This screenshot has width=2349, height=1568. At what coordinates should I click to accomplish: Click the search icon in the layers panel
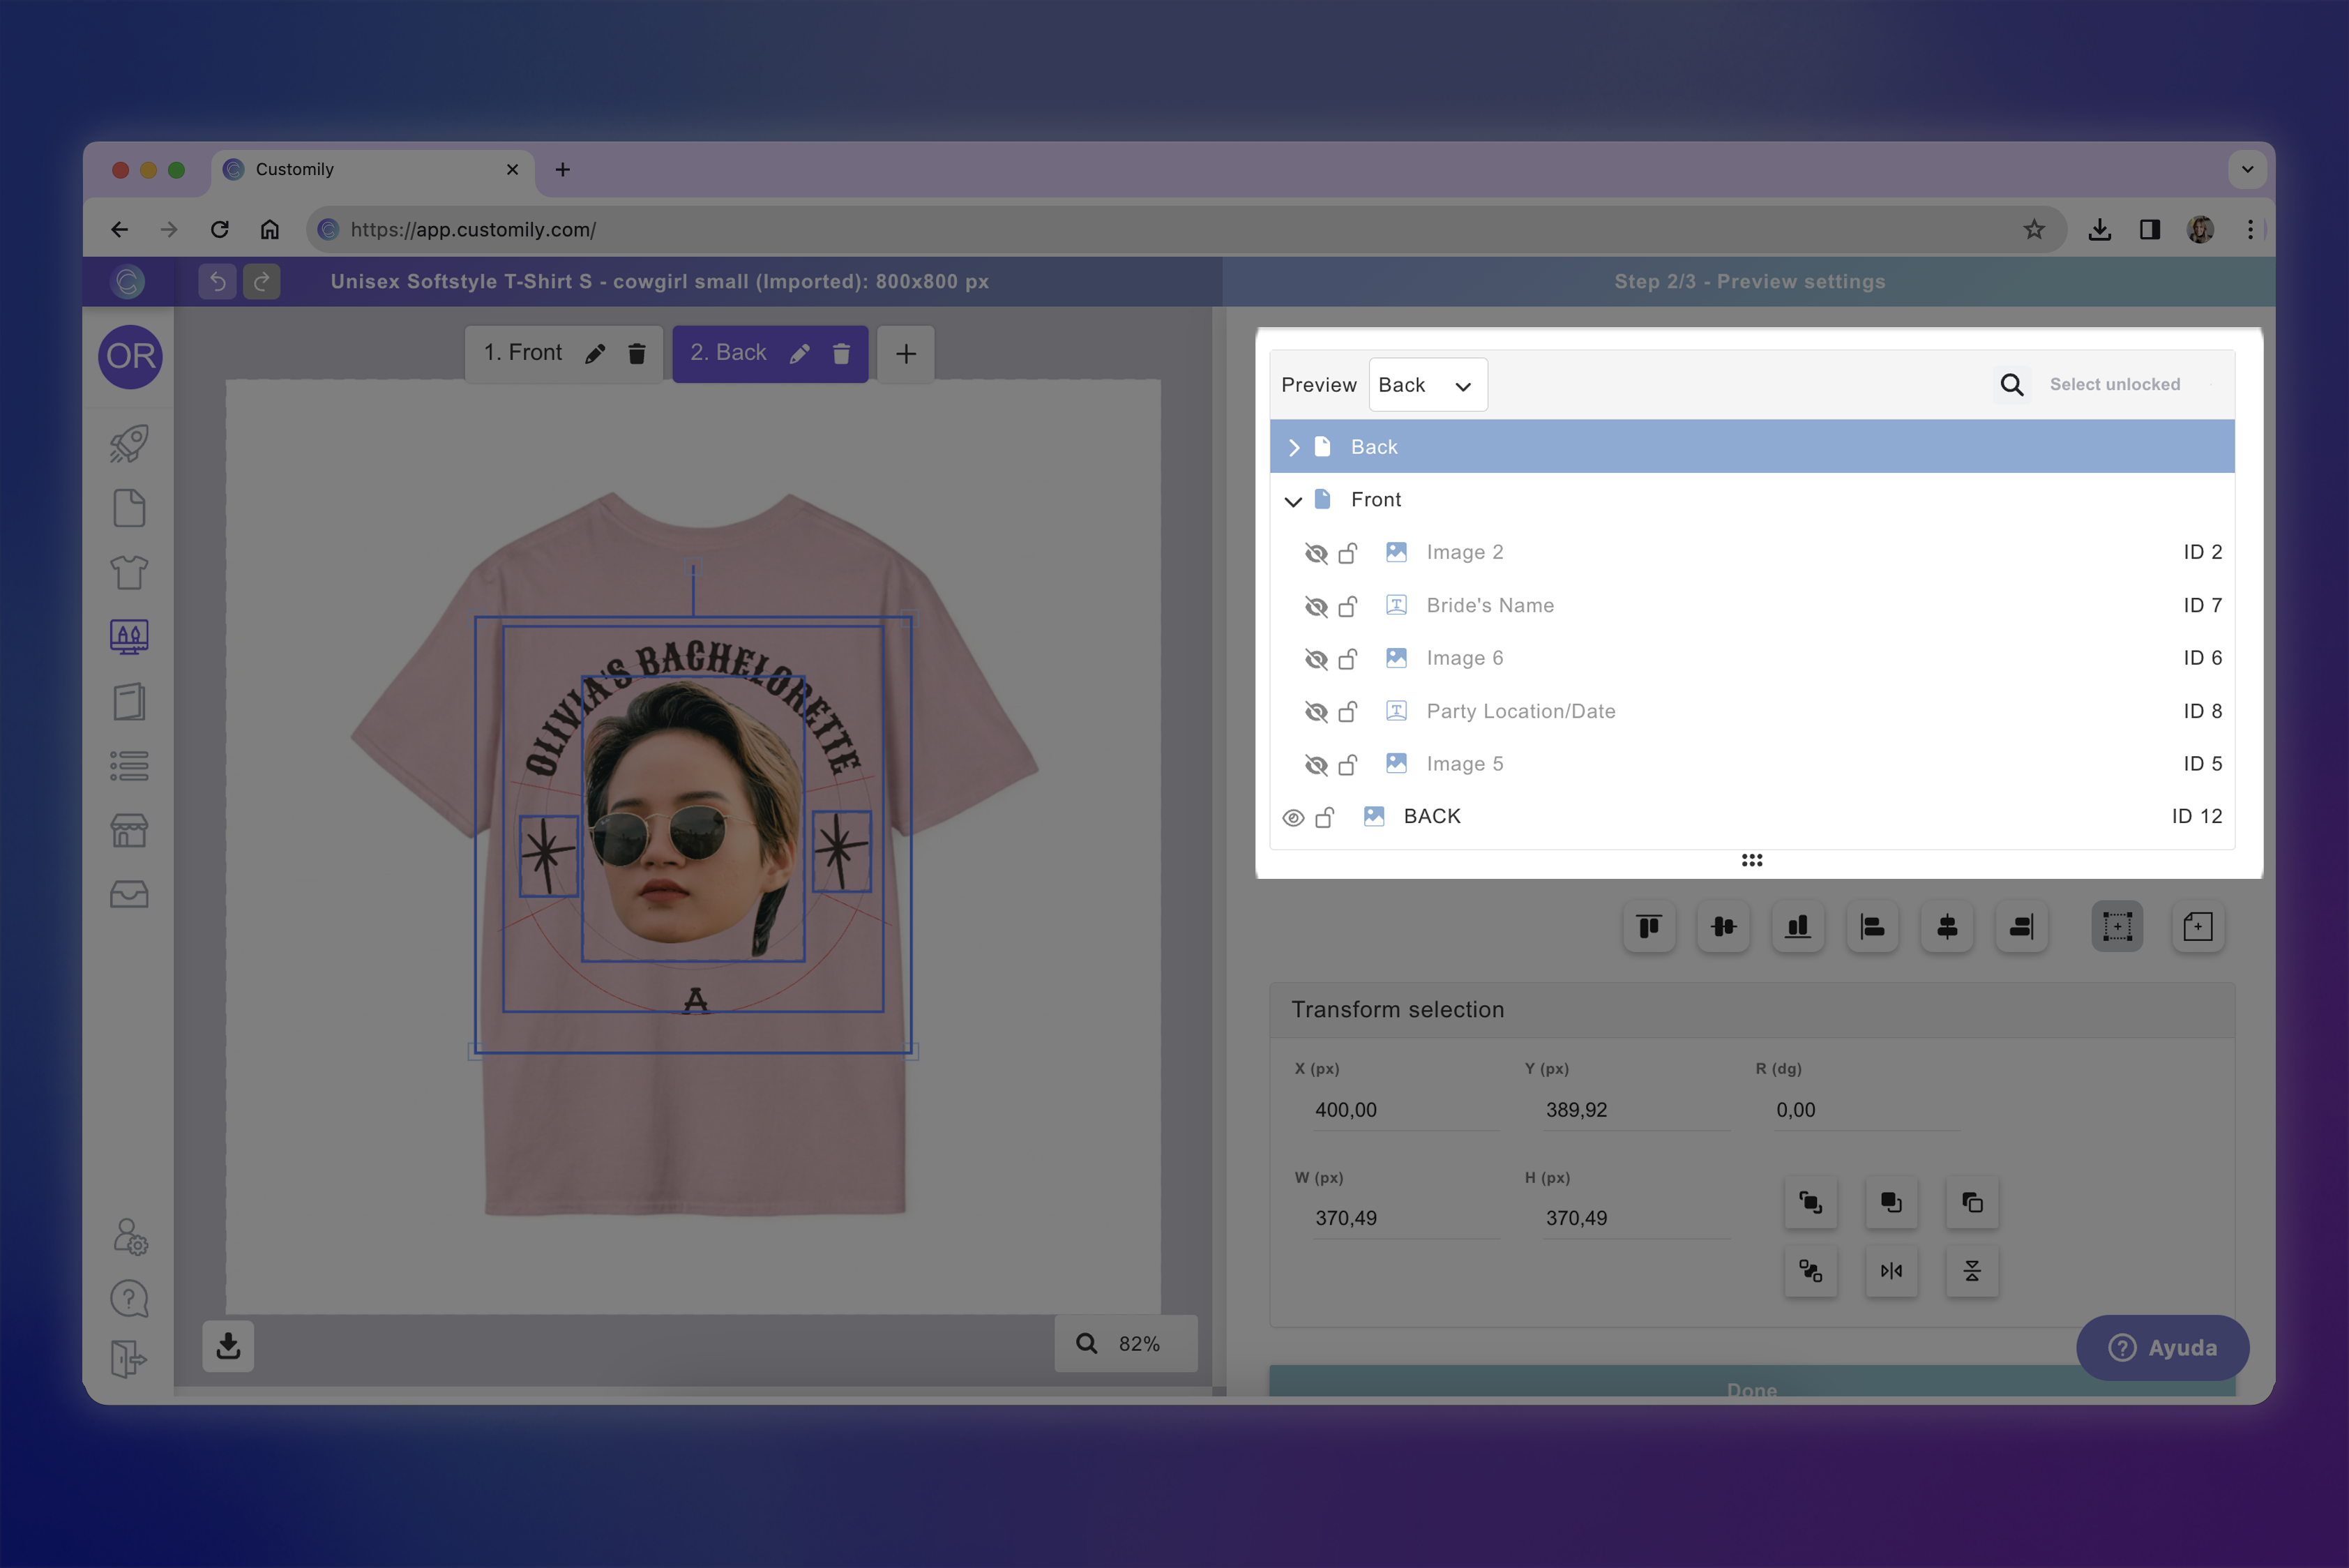[x=2012, y=384]
